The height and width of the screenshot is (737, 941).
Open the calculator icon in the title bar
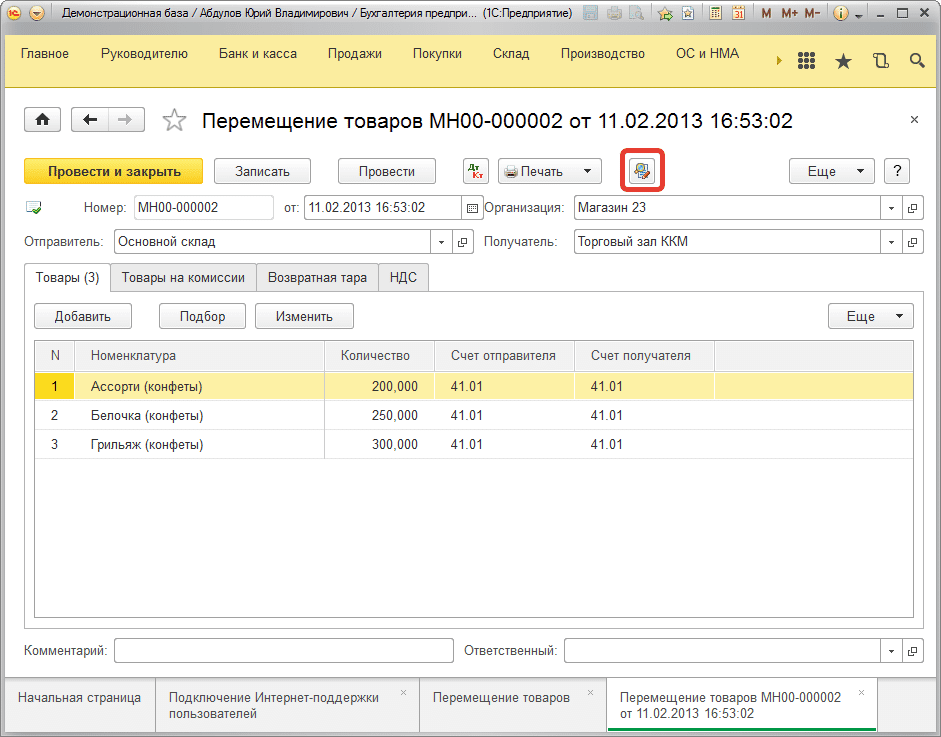tap(716, 14)
